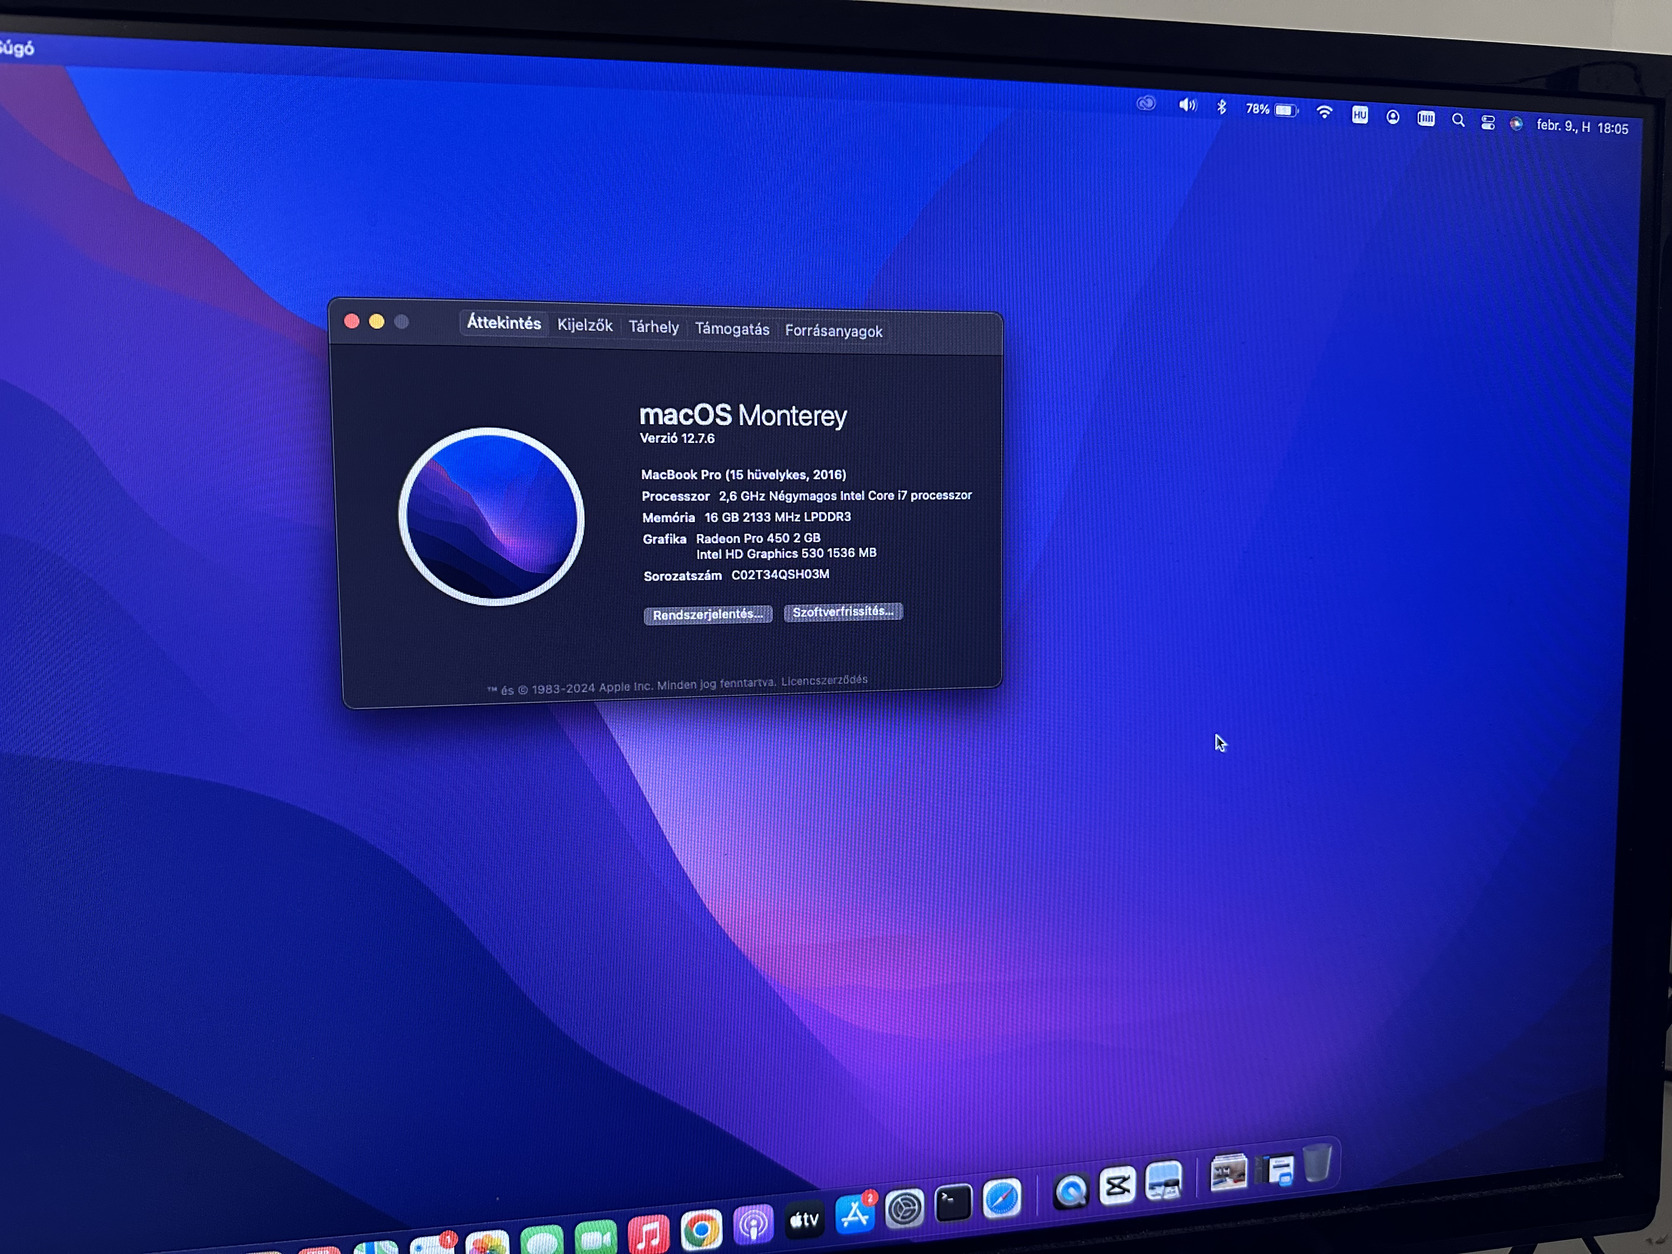
Task: Open QuickTime Player in the Dock
Action: pyautogui.click(x=1070, y=1191)
